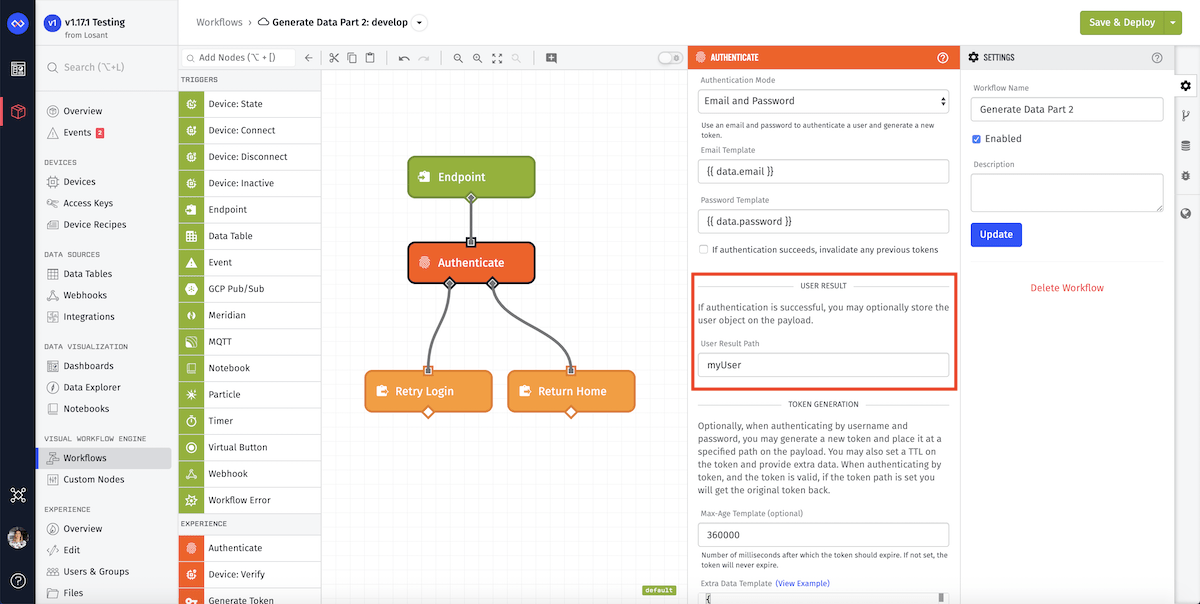This screenshot has height=604, width=1200.
Task: Focus the Max-Age Template field
Action: 823,535
